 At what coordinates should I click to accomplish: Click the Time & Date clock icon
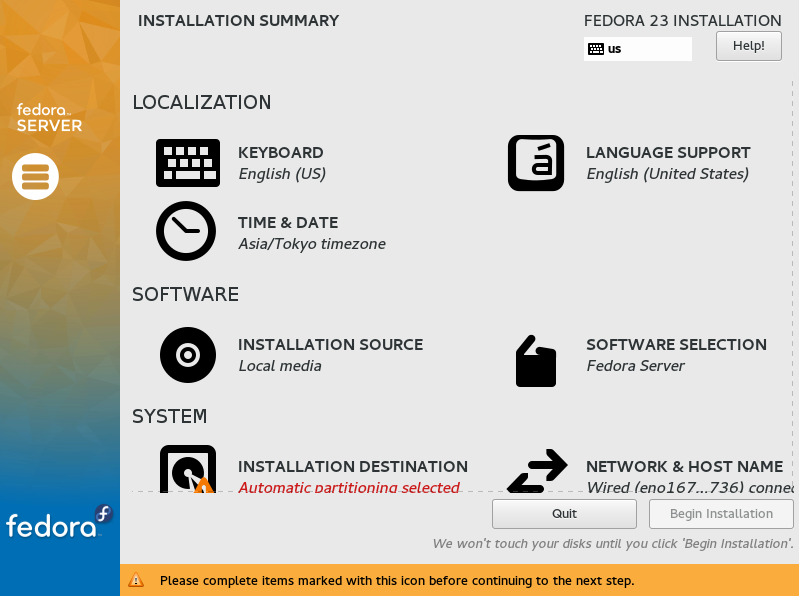click(x=186, y=231)
